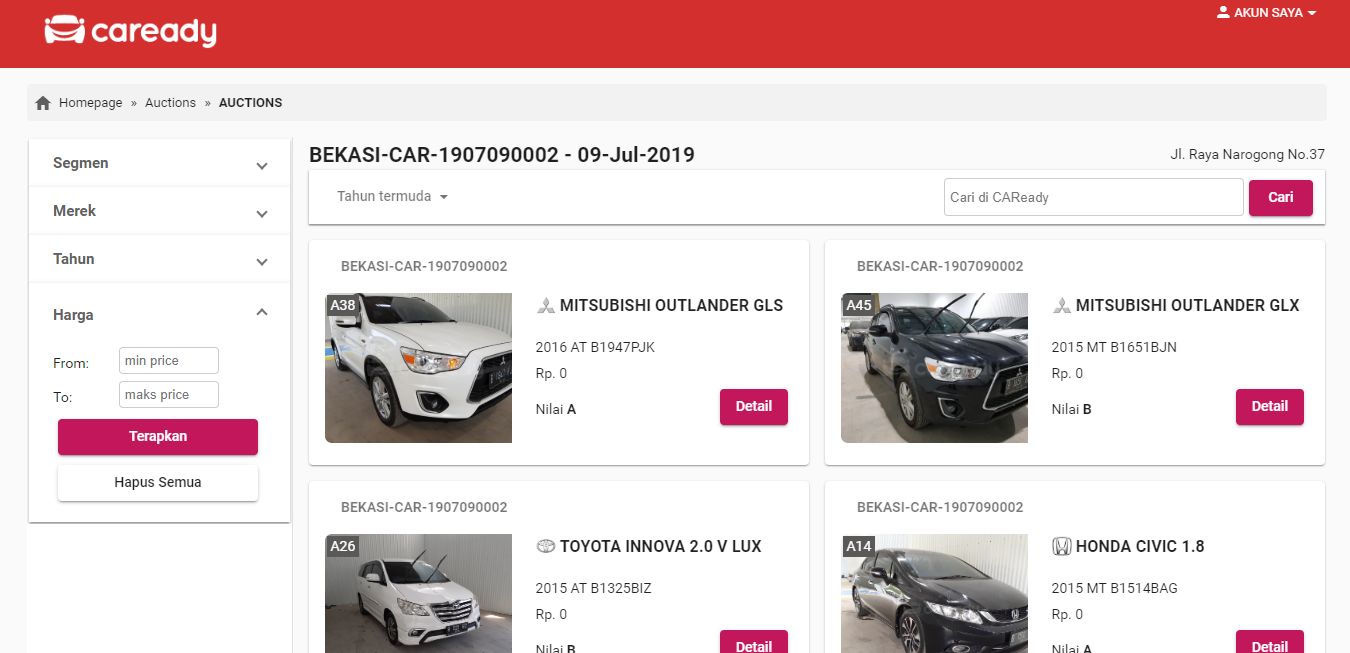Click MITSUBISHI OUTLANDER GLS title
The image size is (1350, 653).
pos(671,306)
